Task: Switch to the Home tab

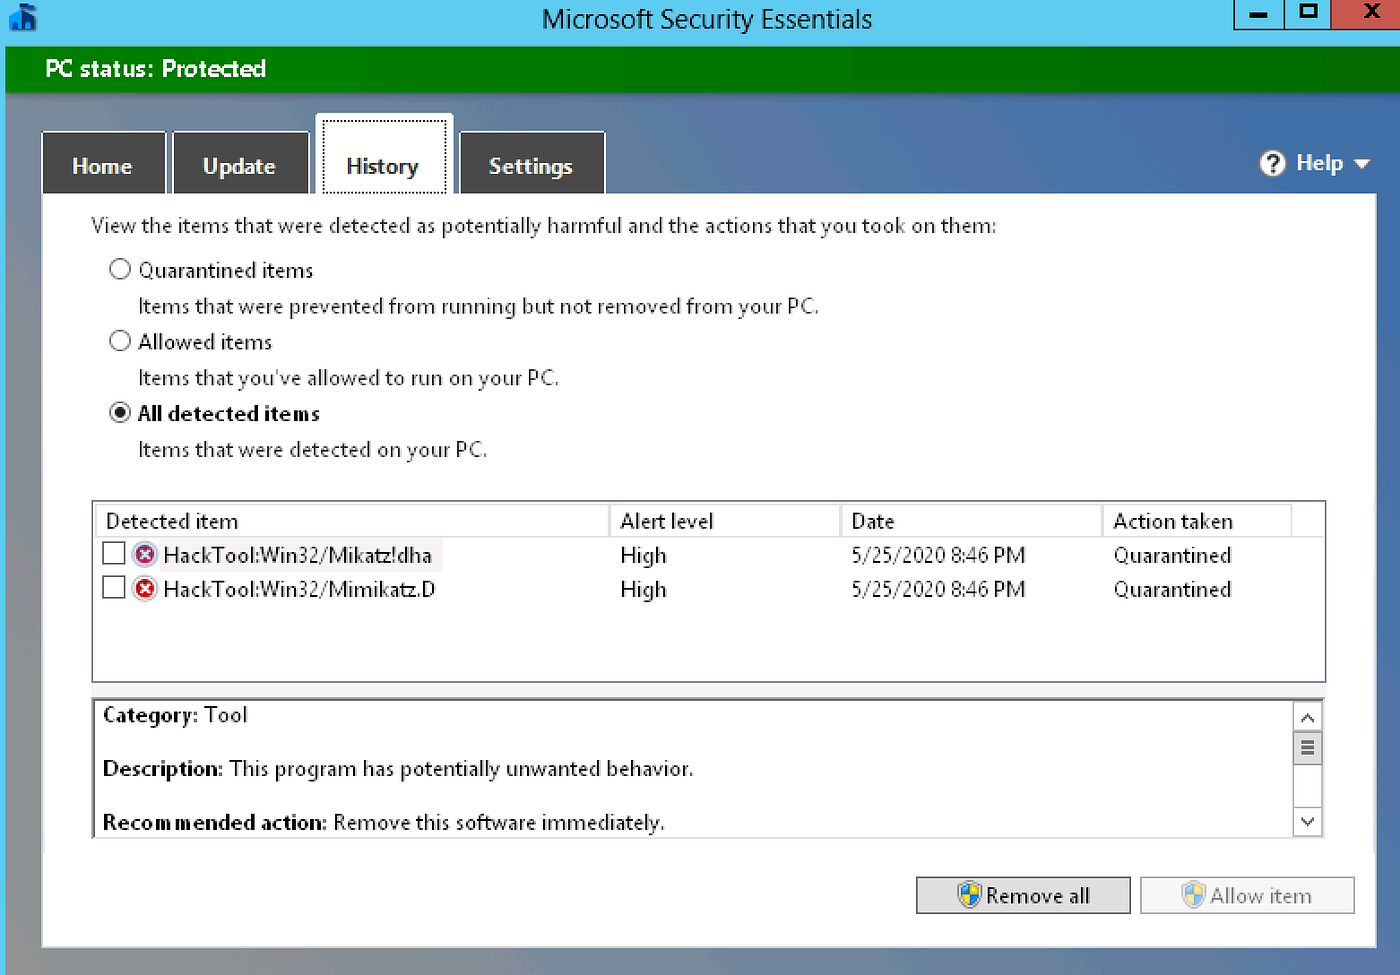Action: coord(103,164)
